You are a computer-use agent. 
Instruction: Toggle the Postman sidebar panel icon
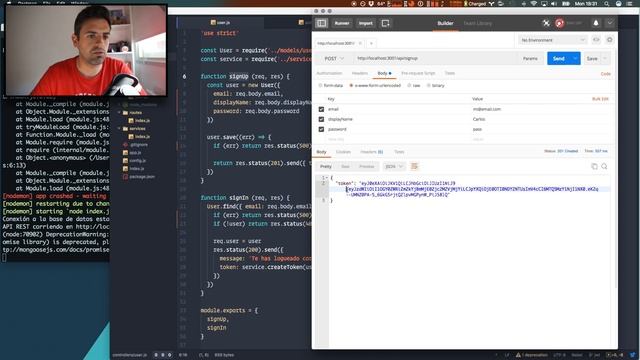(x=322, y=23)
